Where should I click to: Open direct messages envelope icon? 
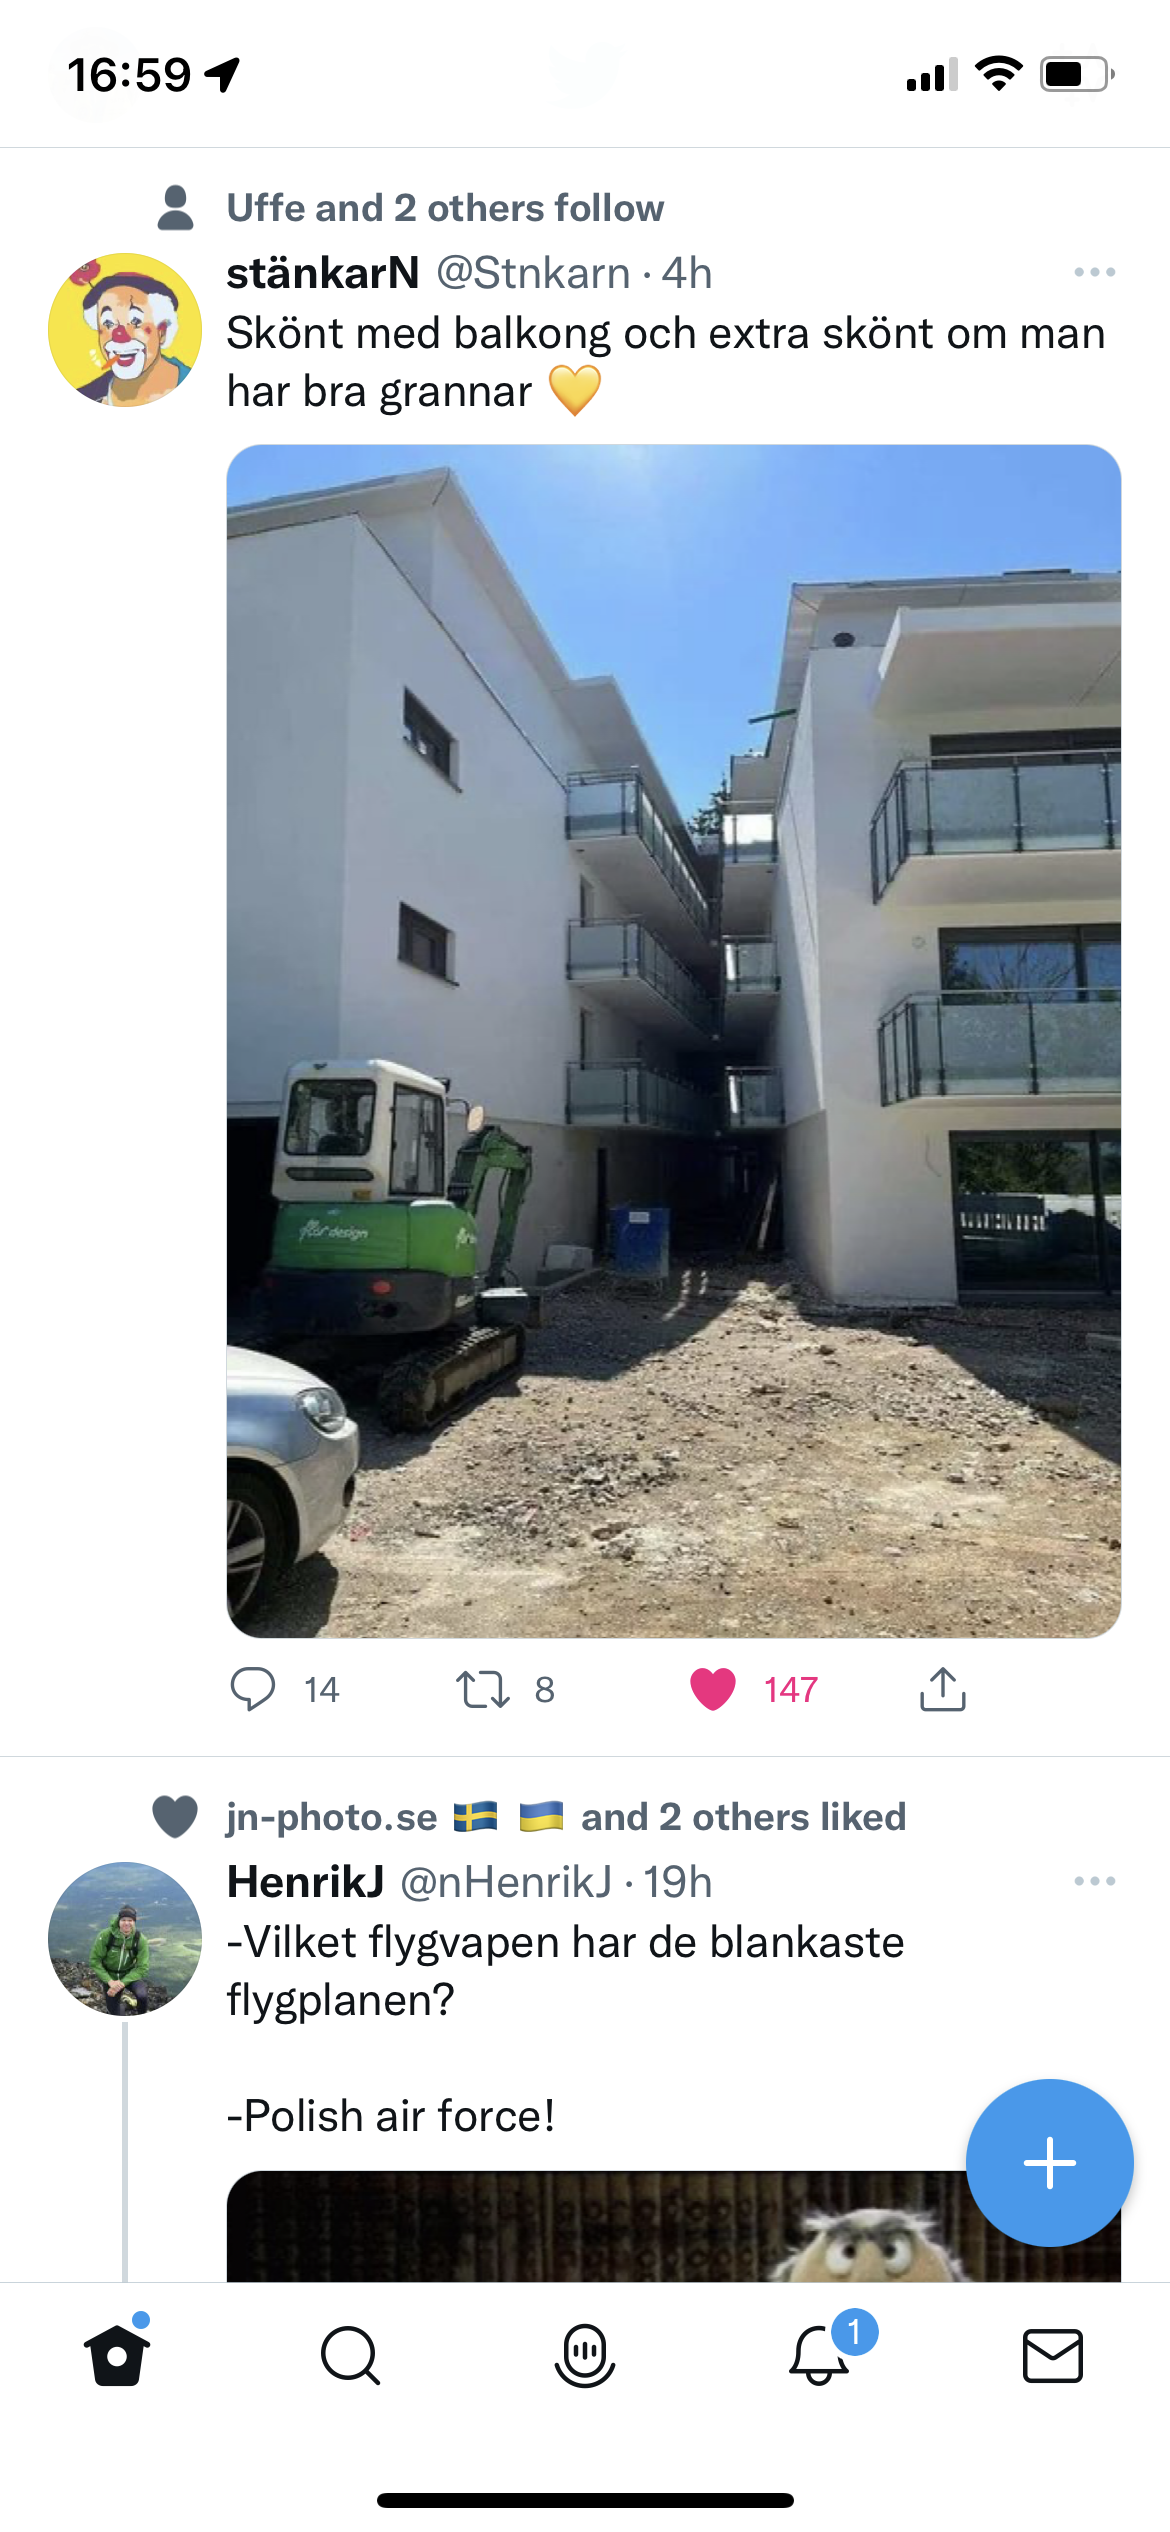click(x=1053, y=2355)
